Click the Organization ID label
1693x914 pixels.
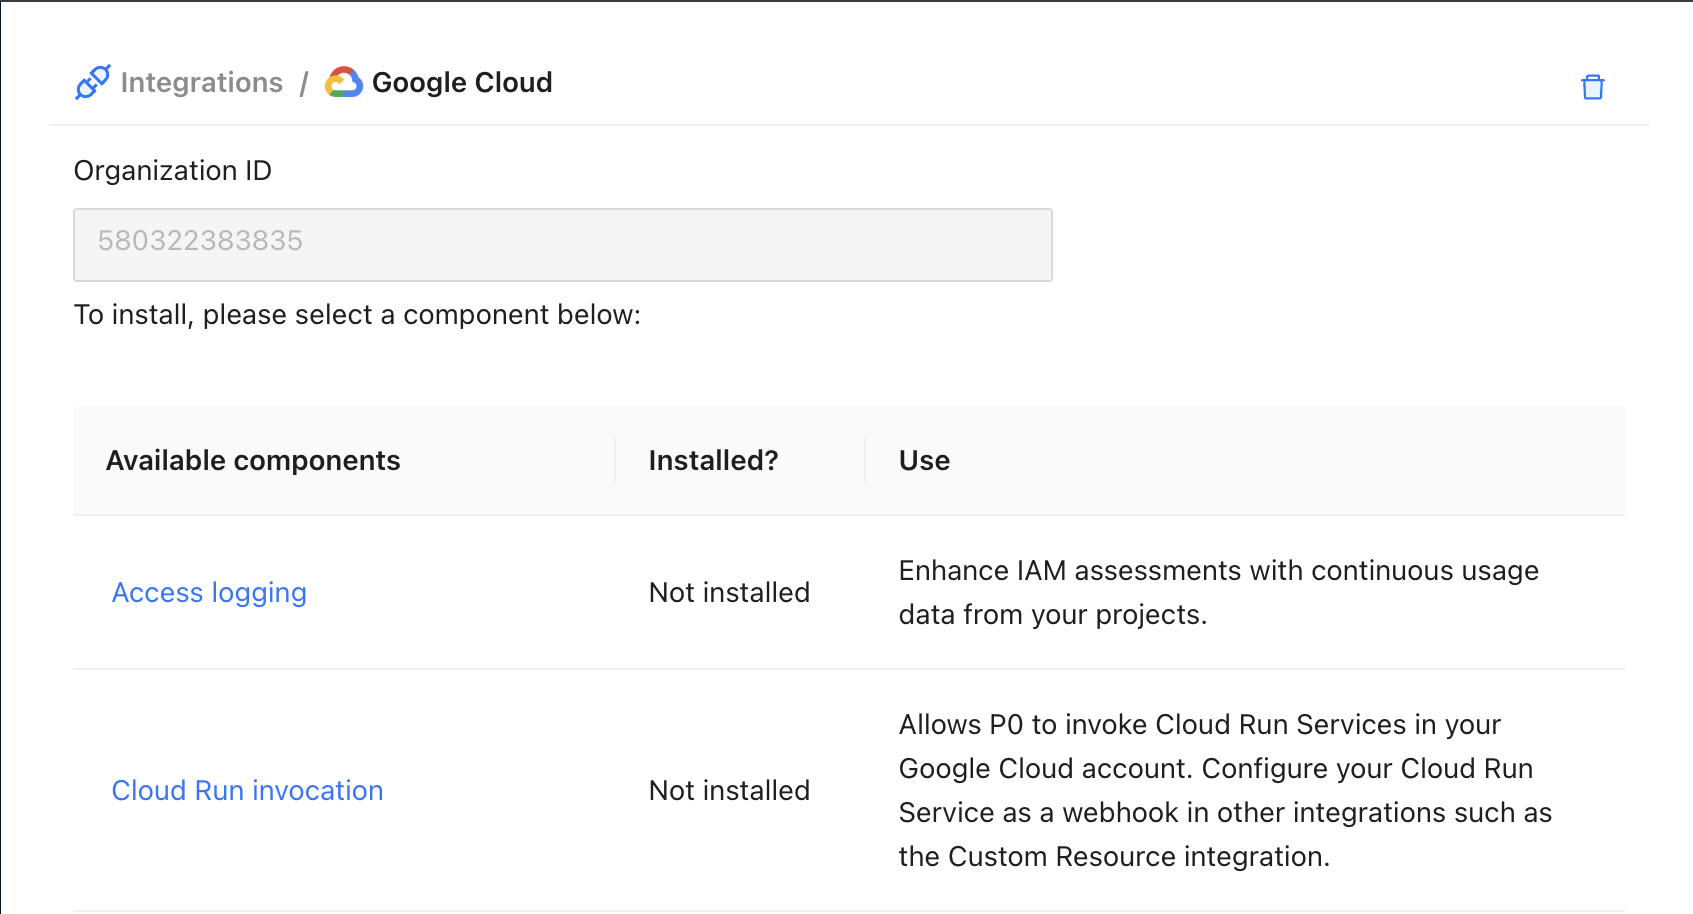tap(173, 171)
